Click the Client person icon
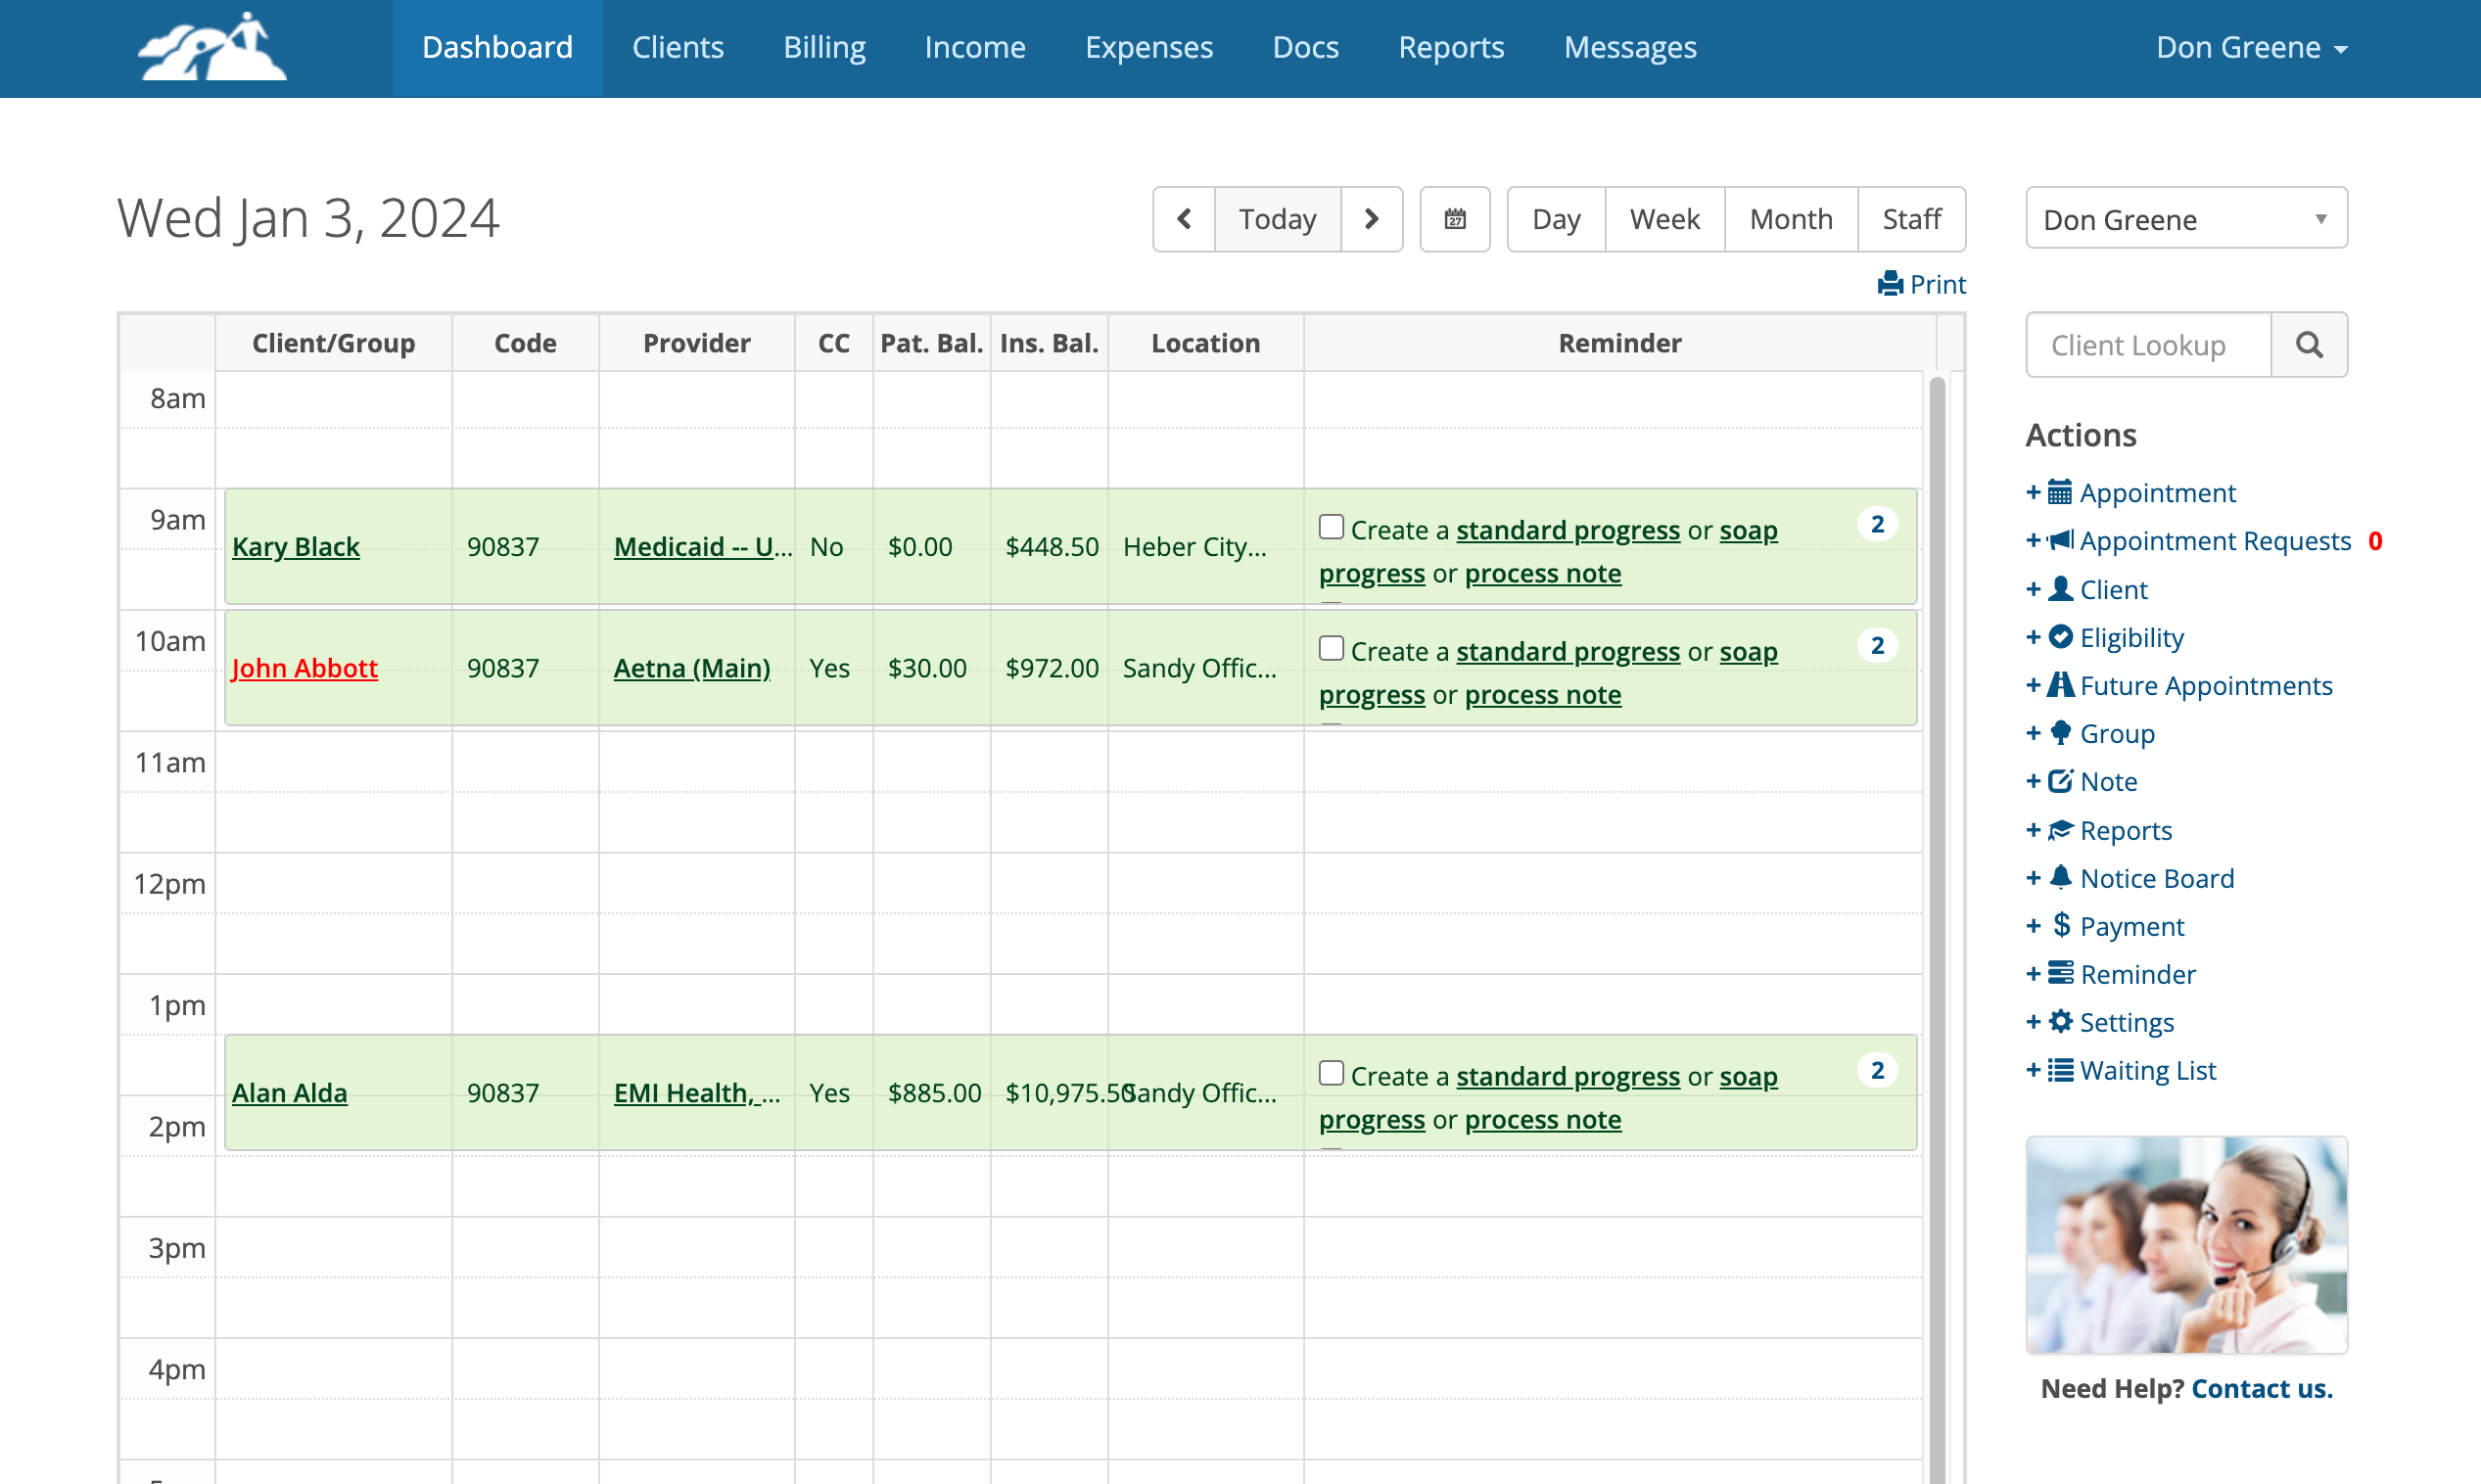The height and width of the screenshot is (1484, 2481). point(2060,589)
